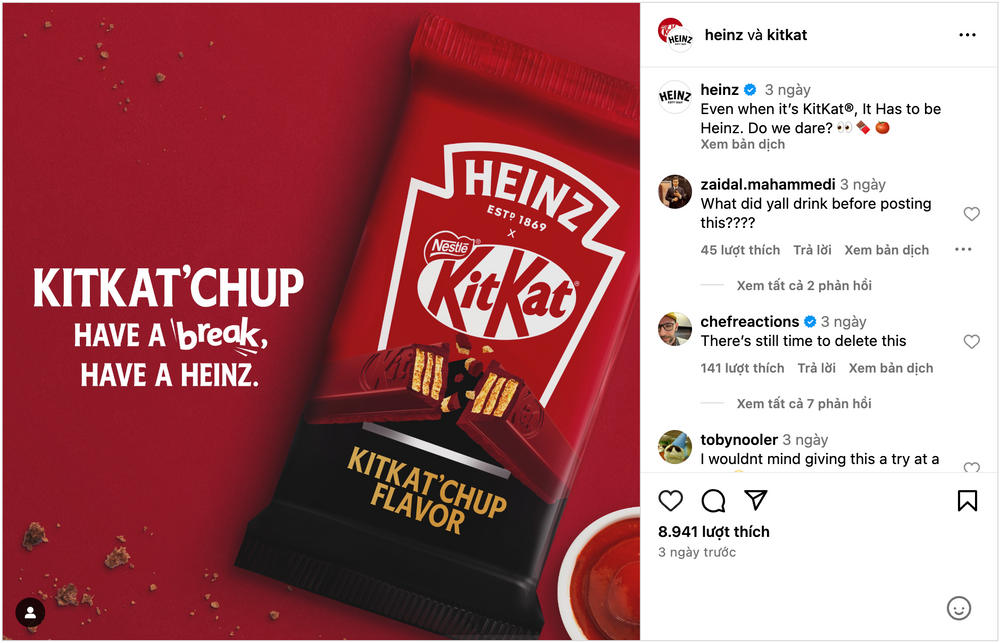Image resolution: width=1000 pixels, height=643 pixels.
Task: Like zaidal.mahammedi's comment
Action: [971, 214]
